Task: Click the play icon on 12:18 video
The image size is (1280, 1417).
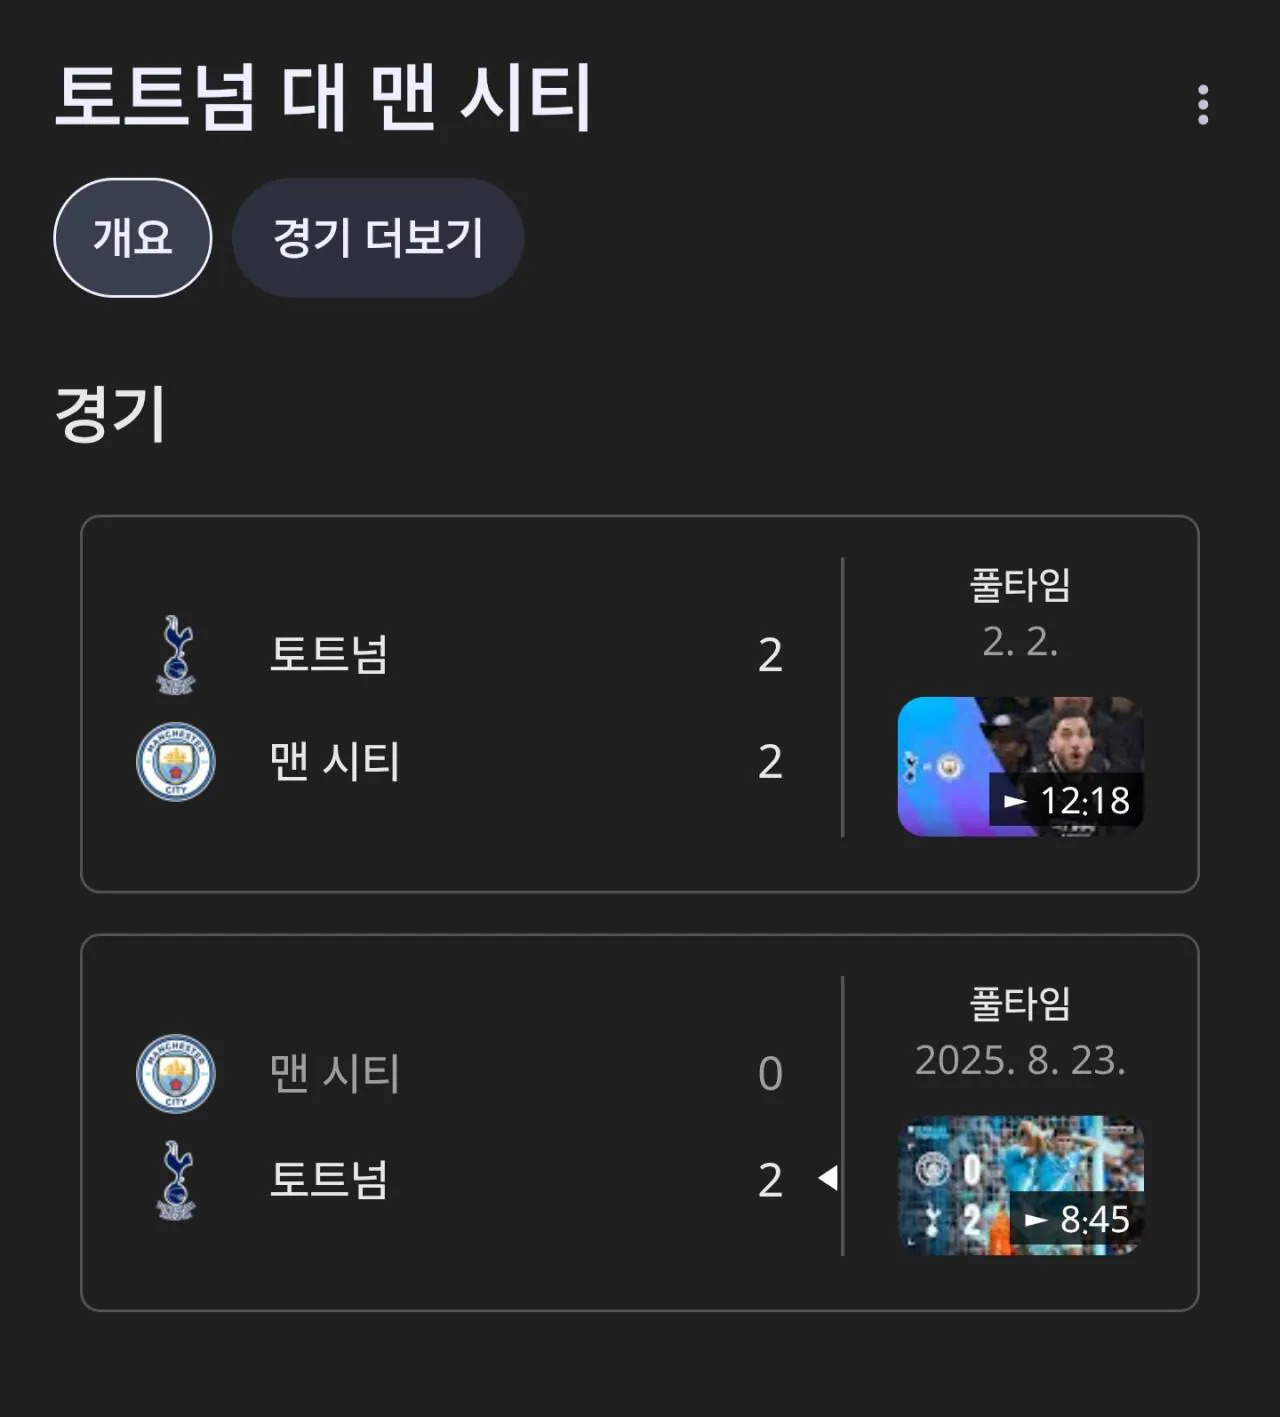Action: (x=1015, y=801)
